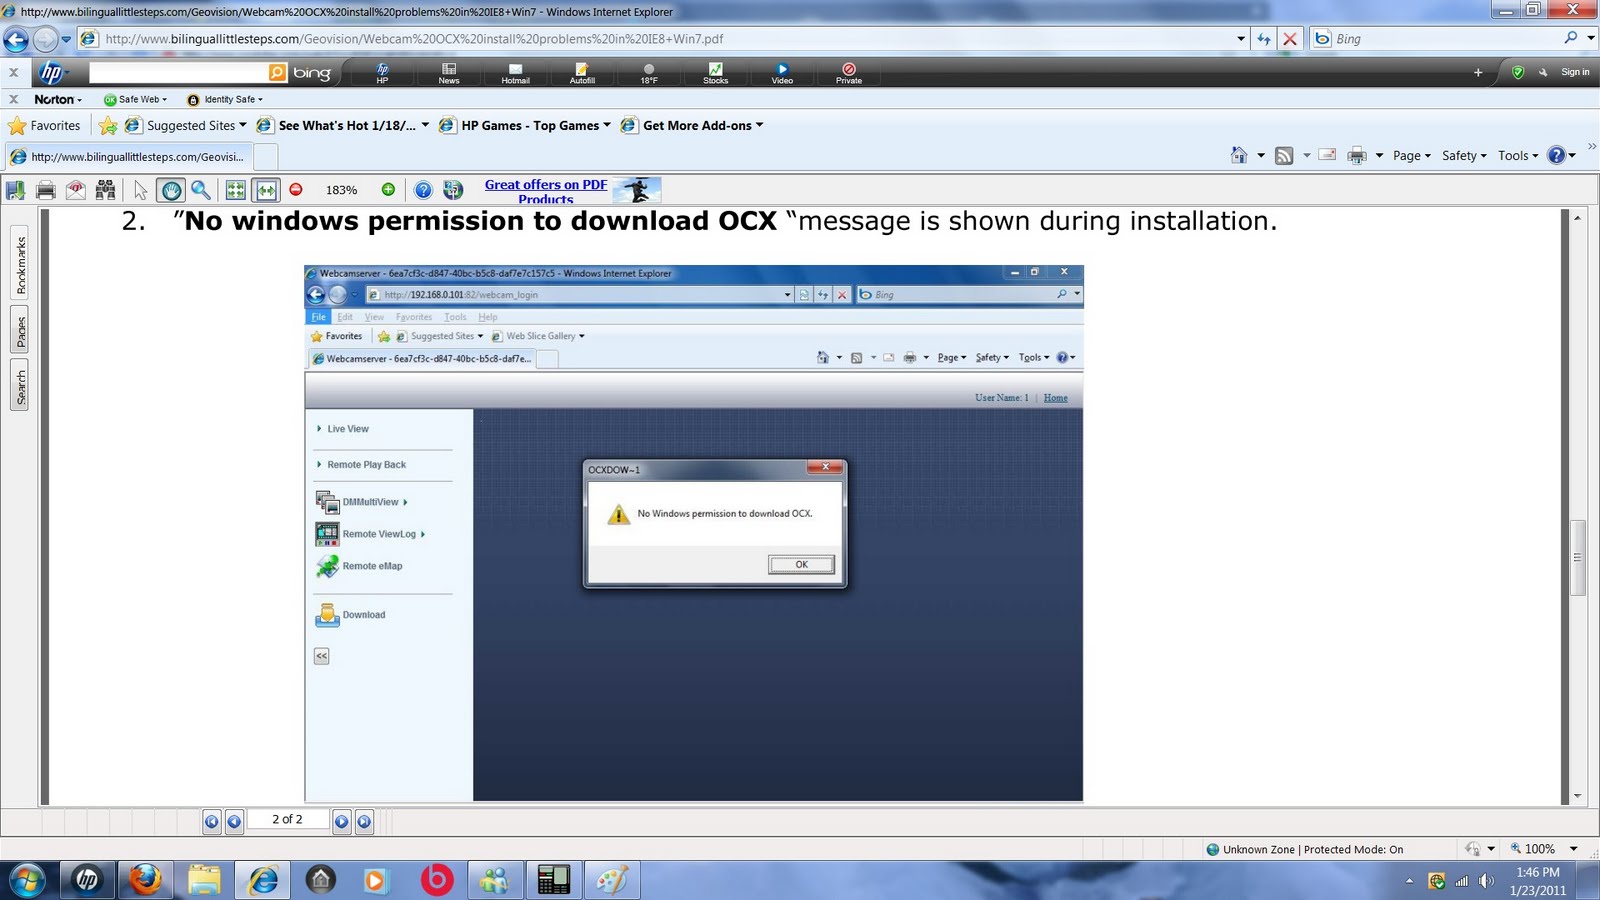Go to the previous PDF page
Viewport: 1600px width, 900px height.
click(x=234, y=822)
